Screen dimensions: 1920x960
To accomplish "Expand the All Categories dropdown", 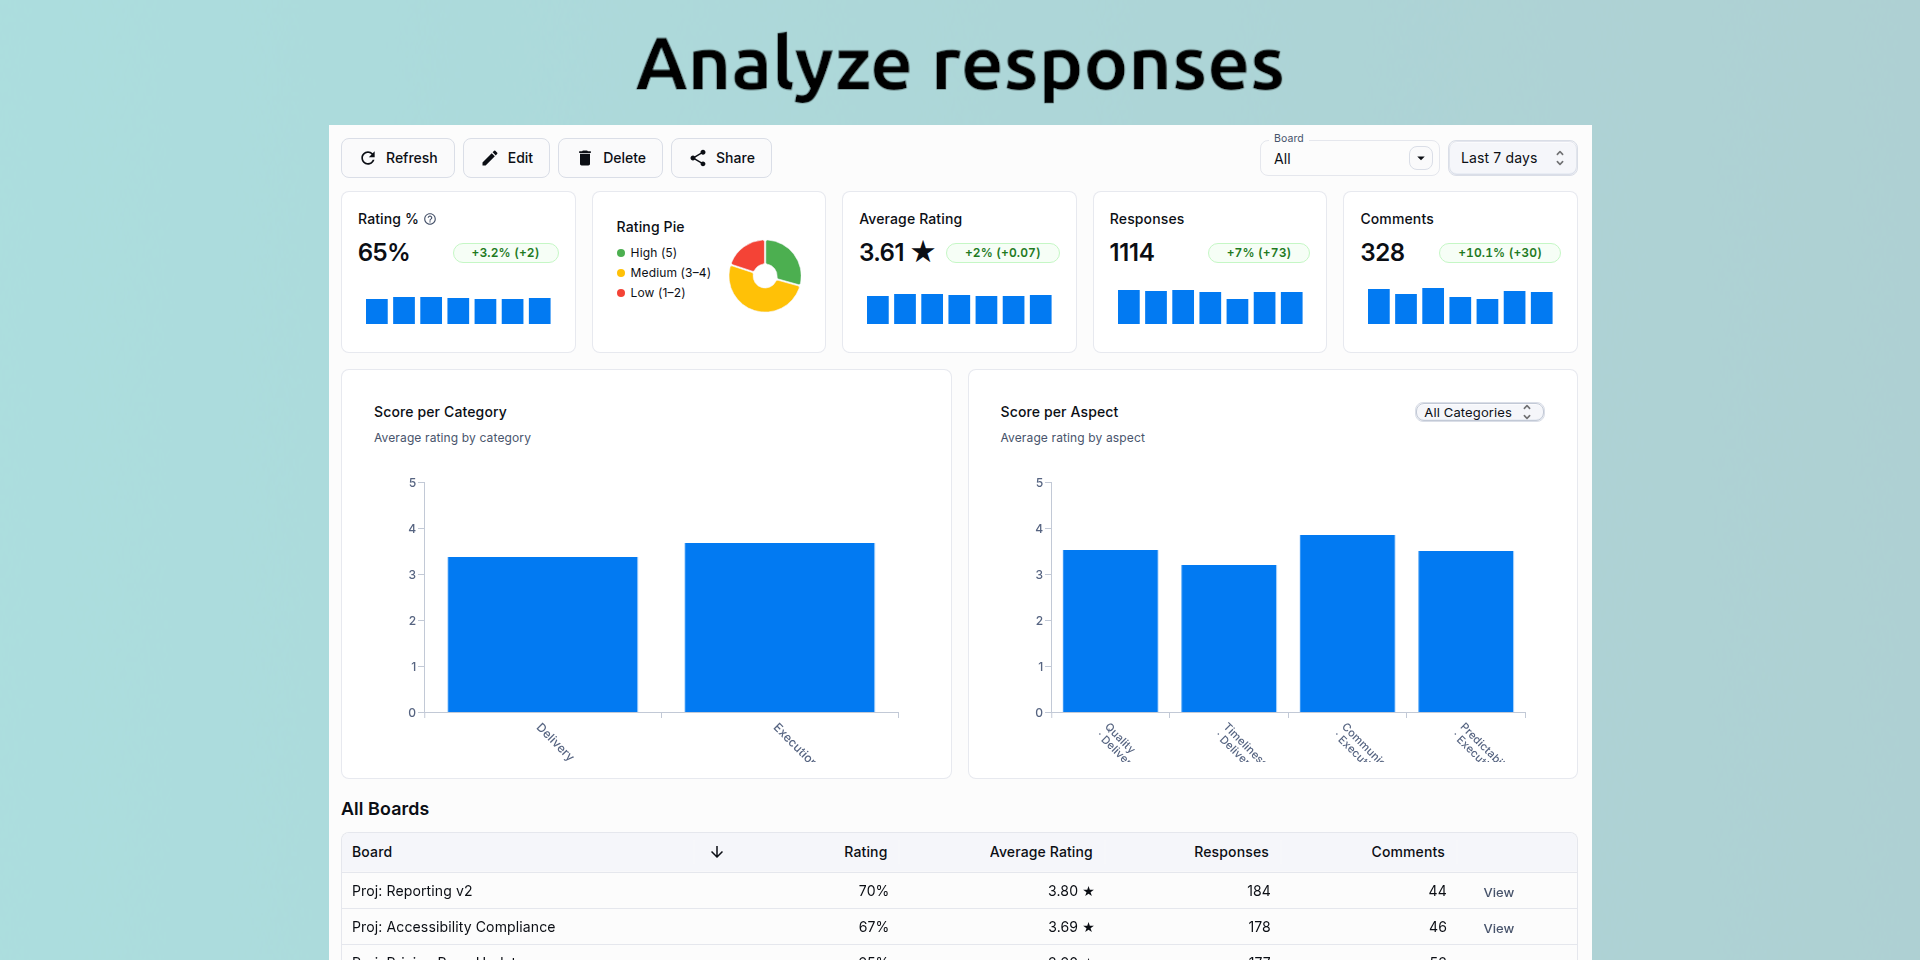I will pyautogui.click(x=1479, y=412).
